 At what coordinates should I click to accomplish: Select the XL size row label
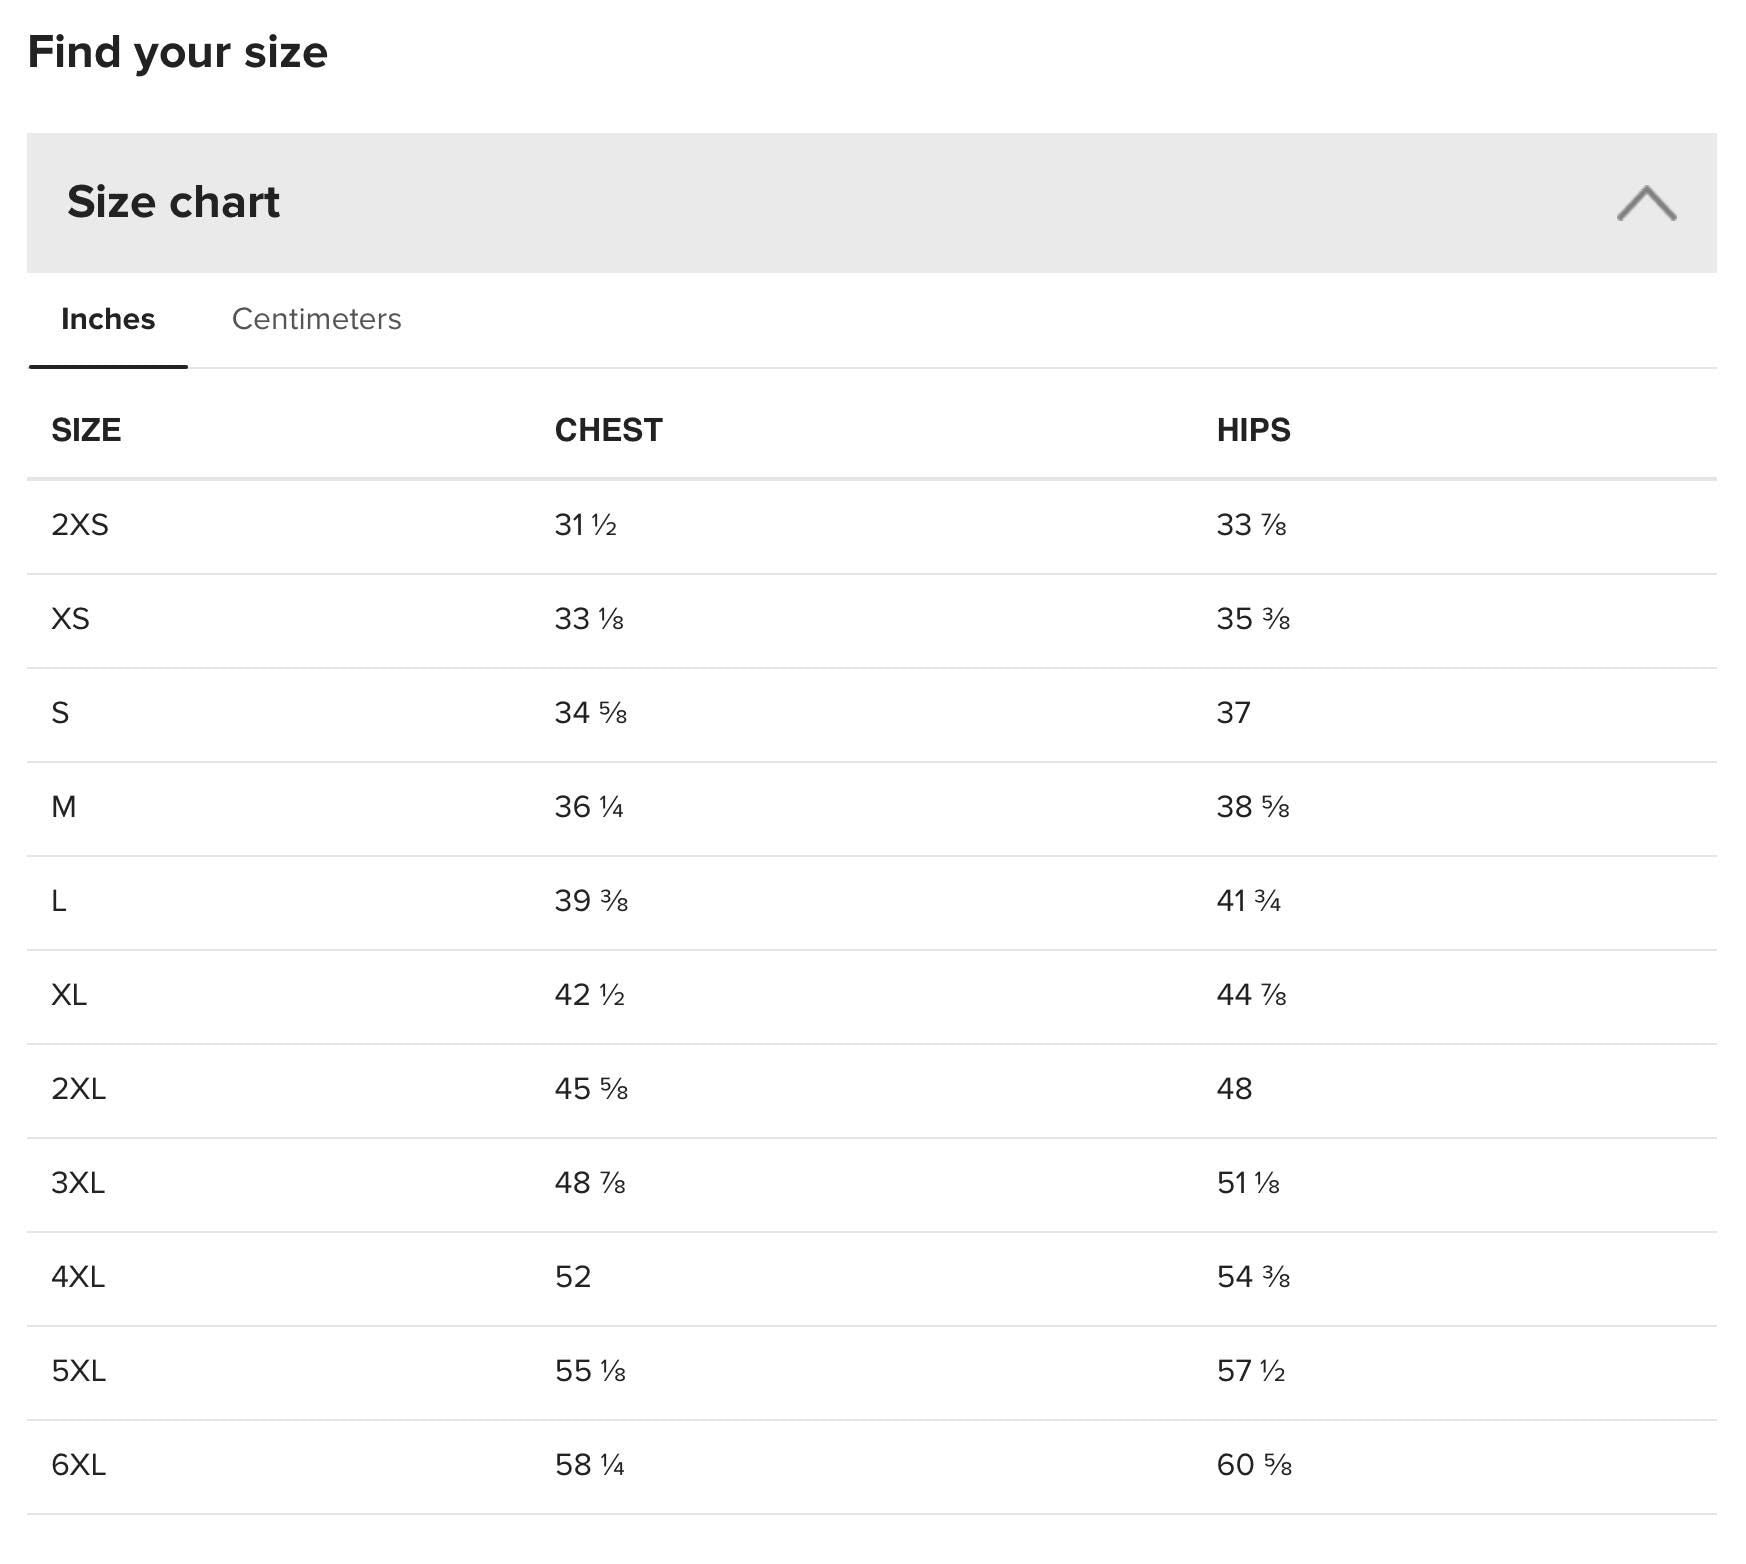[x=69, y=995]
